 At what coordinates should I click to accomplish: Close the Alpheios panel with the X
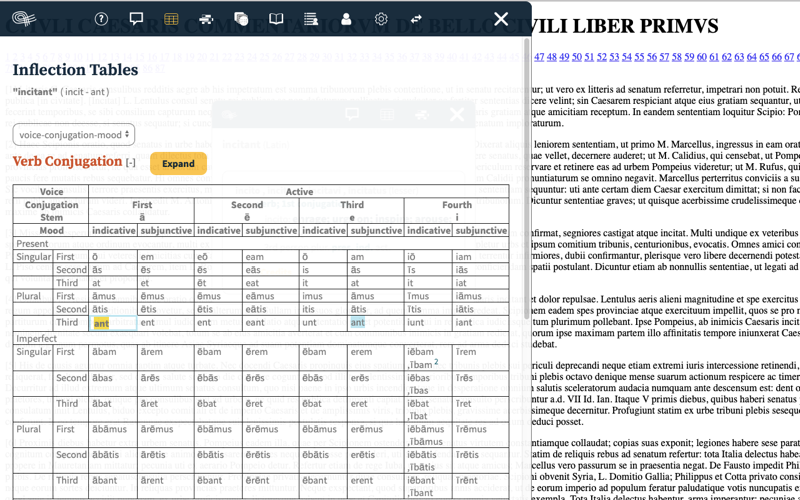tap(501, 19)
